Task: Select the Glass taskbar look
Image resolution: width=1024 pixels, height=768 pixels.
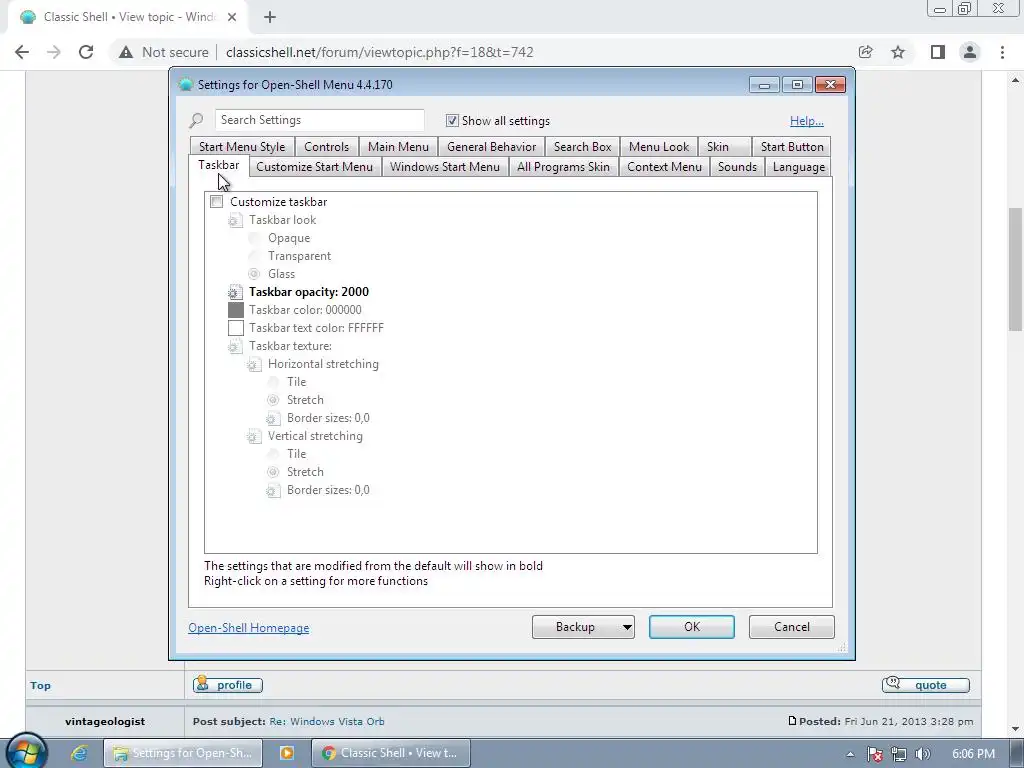Action: 254,274
